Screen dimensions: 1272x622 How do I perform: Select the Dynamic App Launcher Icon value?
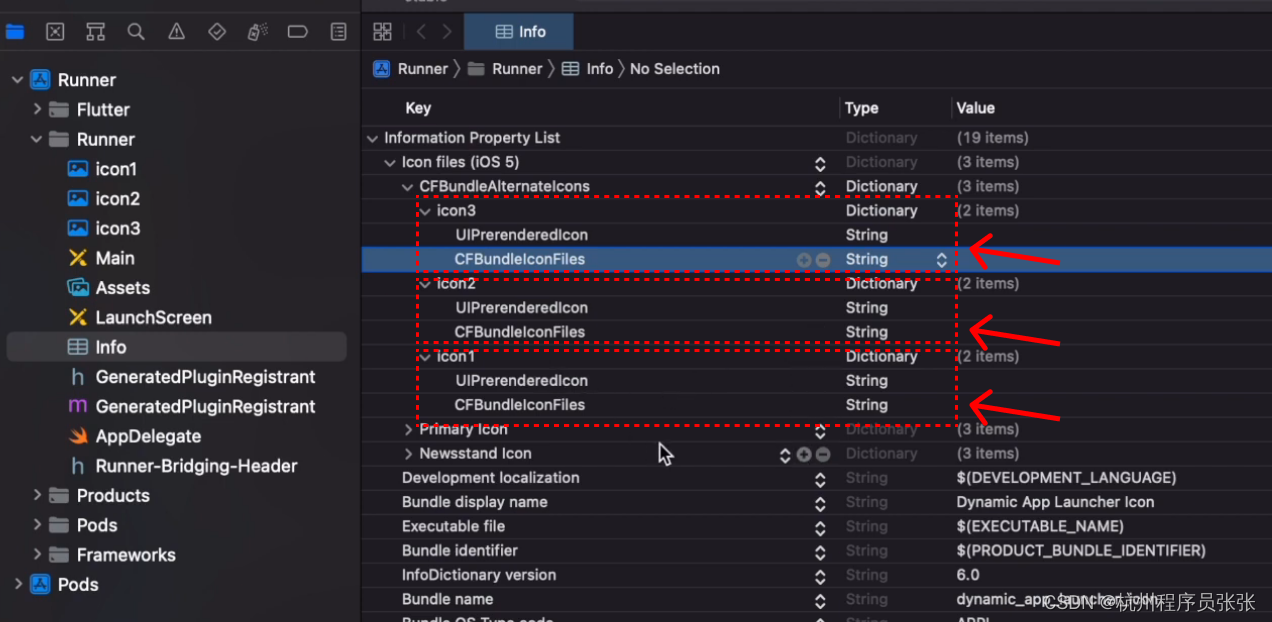click(1055, 502)
